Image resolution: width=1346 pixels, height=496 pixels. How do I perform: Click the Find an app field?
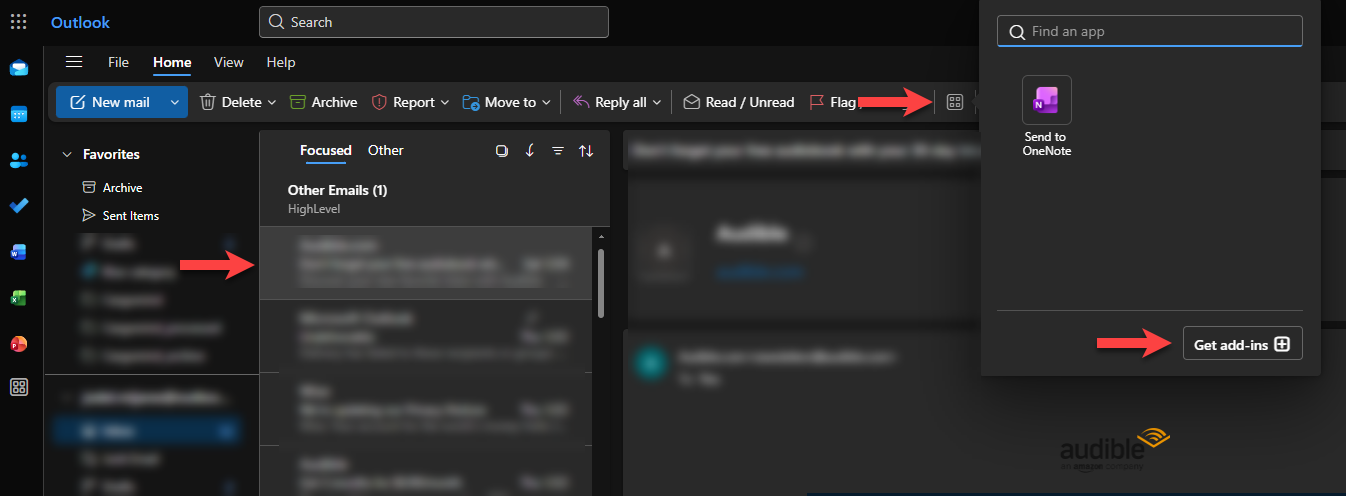pyautogui.click(x=1150, y=31)
